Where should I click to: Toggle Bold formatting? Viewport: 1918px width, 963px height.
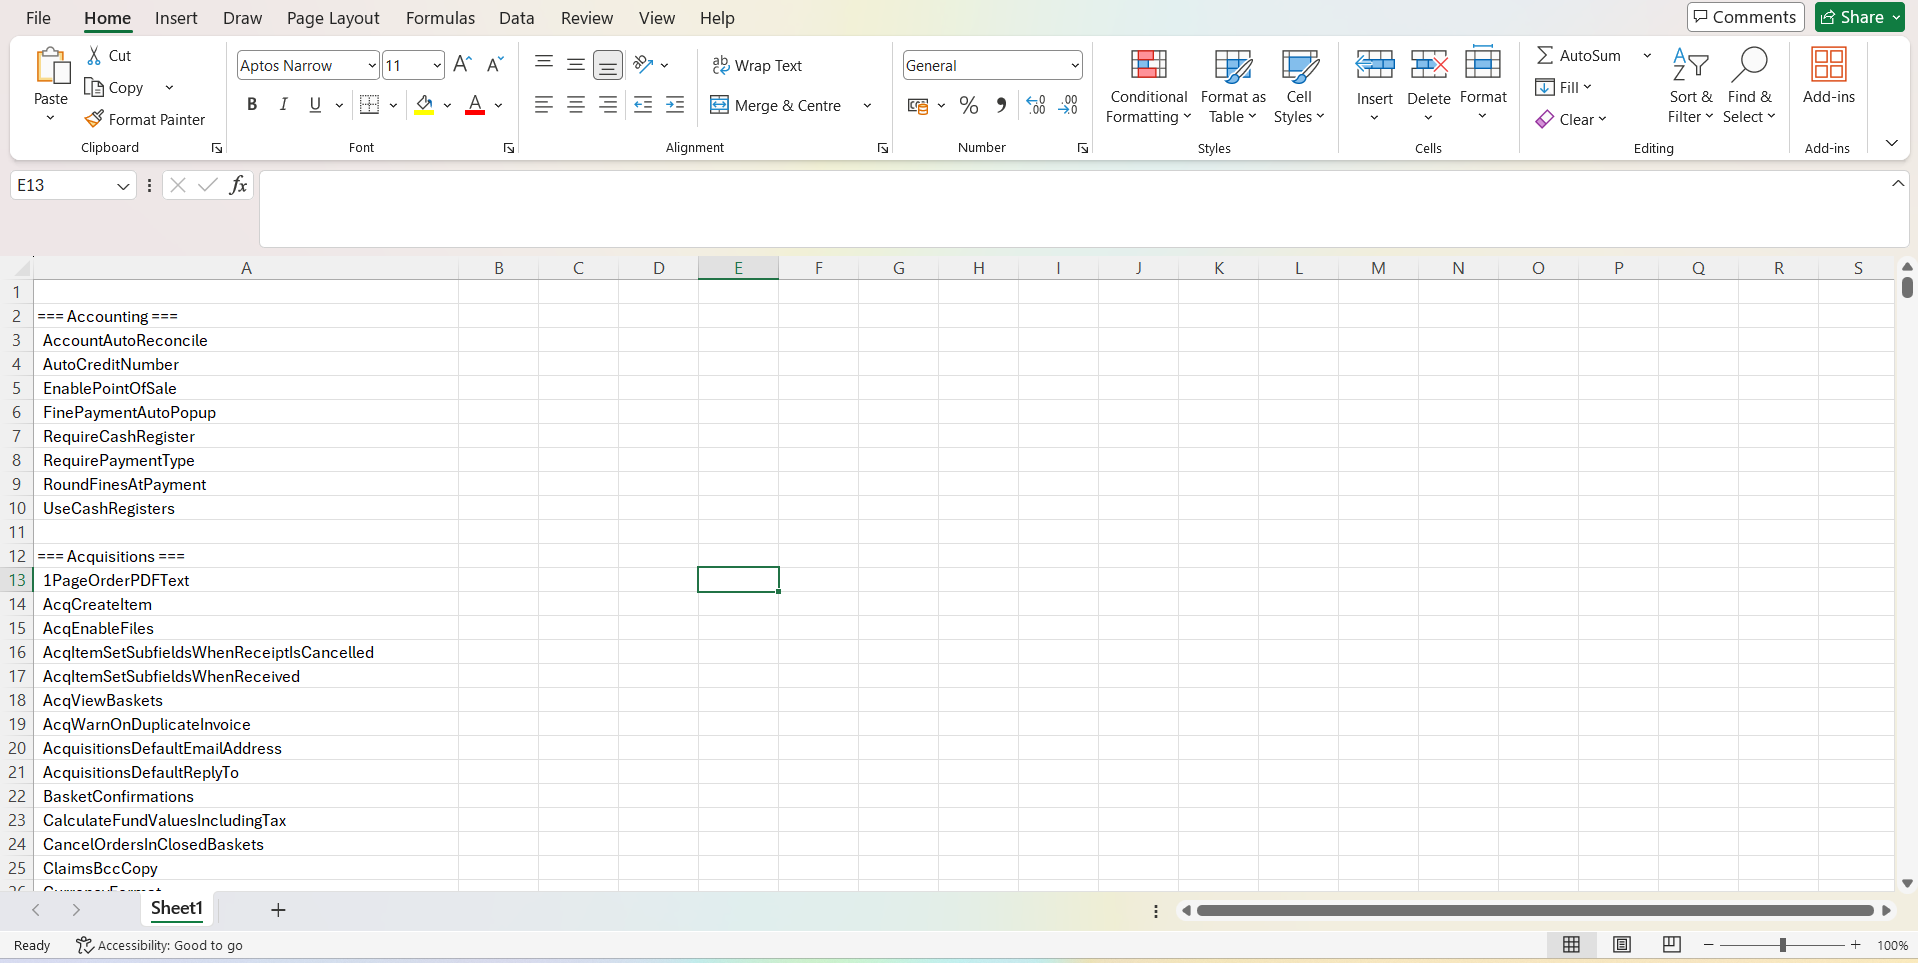[252, 105]
